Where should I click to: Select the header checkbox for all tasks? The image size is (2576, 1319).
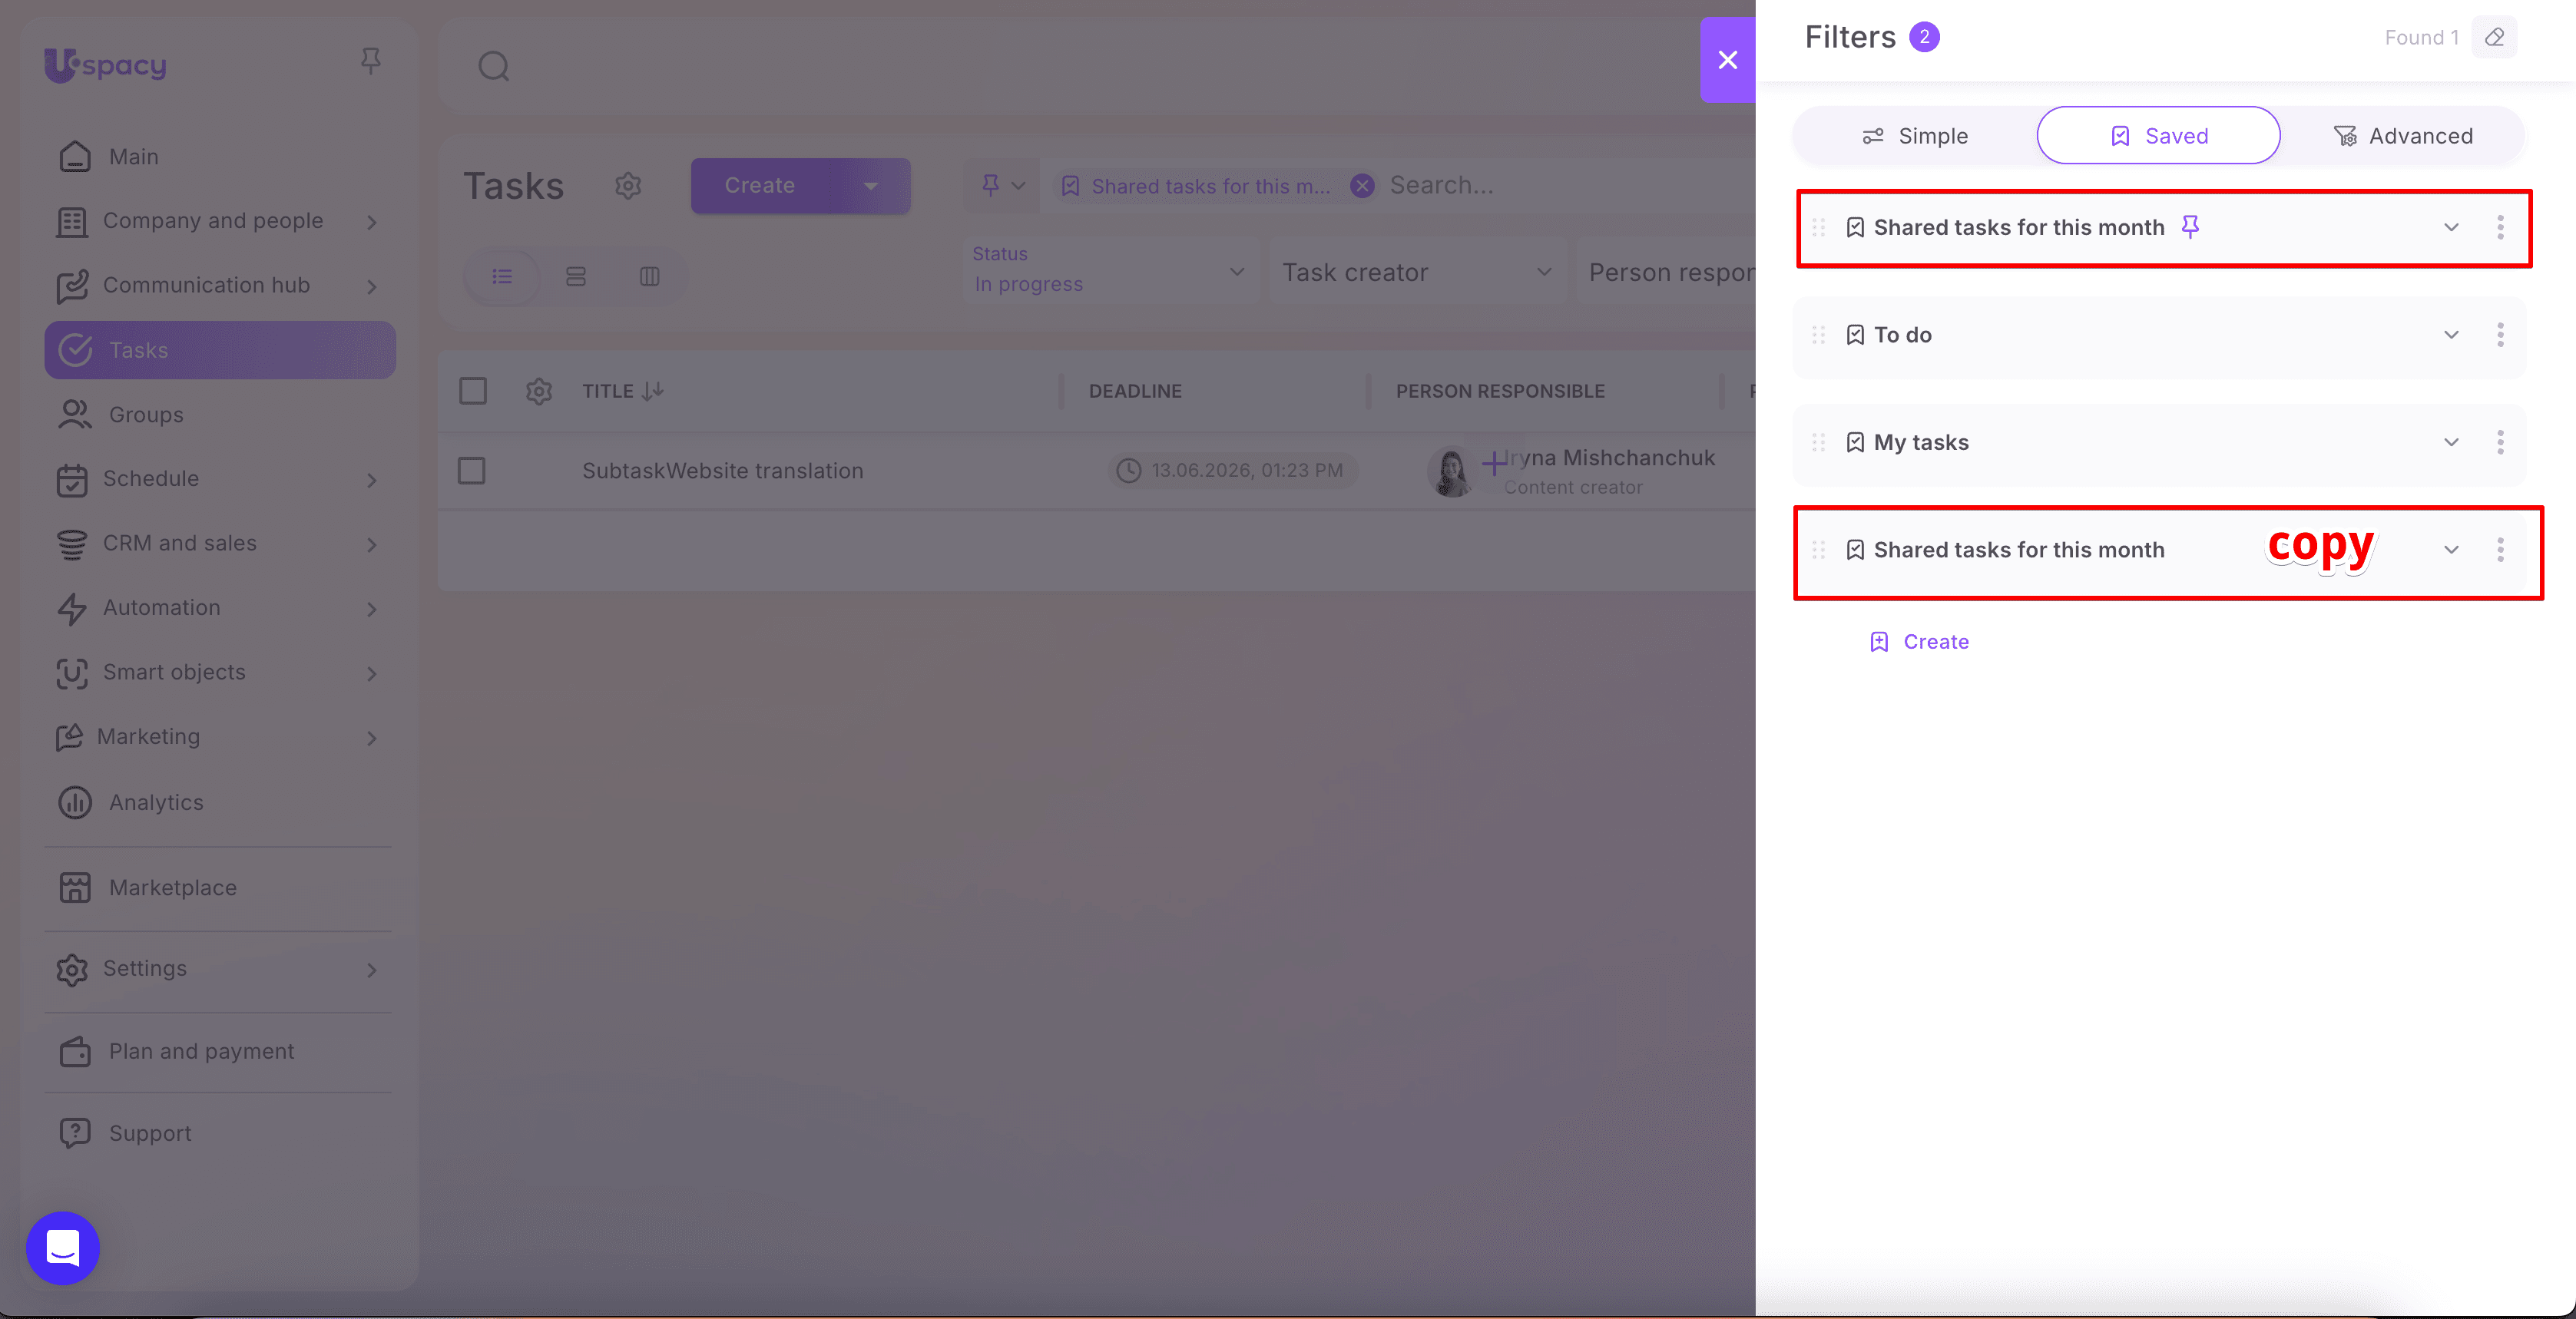coord(473,391)
